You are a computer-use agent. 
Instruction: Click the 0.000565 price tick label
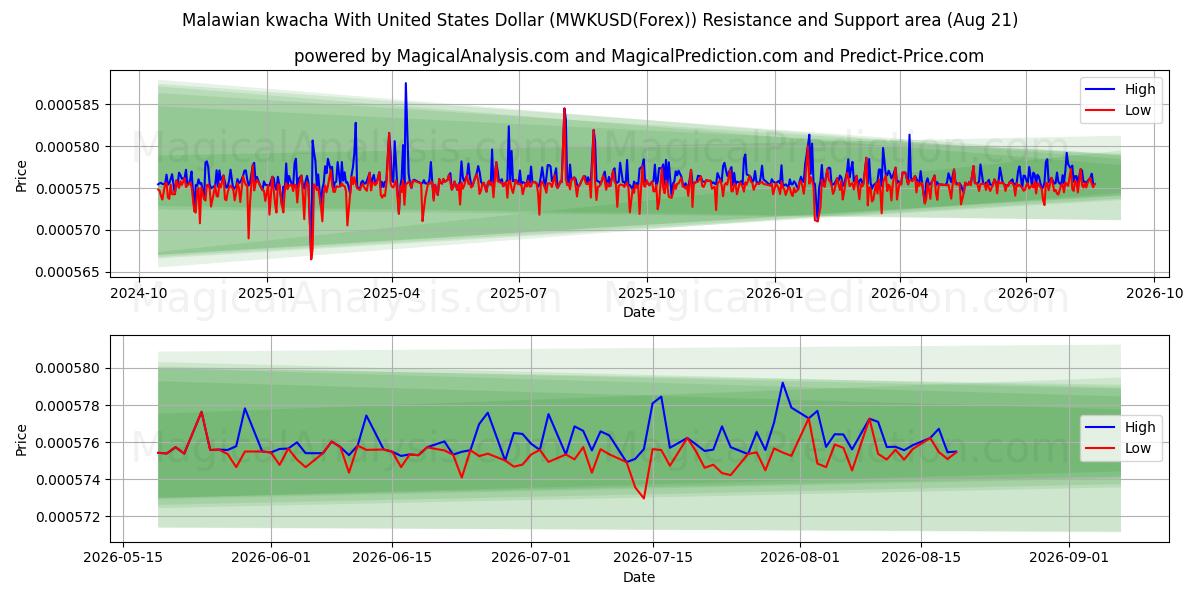click(x=65, y=272)
